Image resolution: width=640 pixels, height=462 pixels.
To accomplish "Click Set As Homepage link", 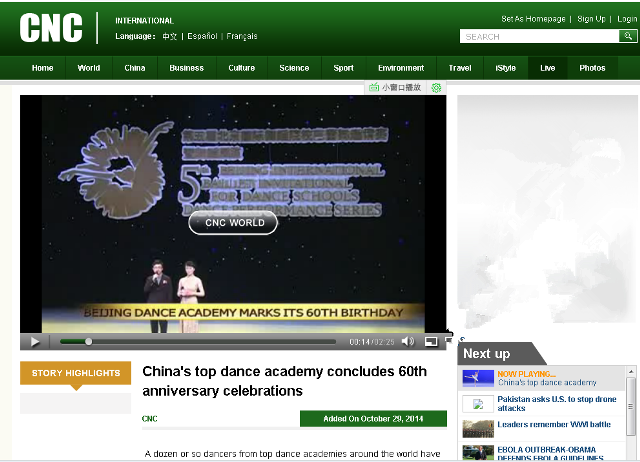I will (533, 19).
